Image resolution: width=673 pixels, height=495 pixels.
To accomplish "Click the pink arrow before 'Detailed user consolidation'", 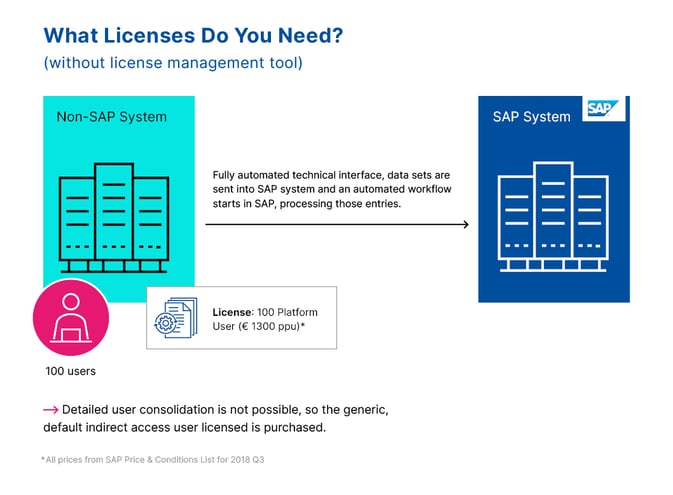I will [x=51, y=410].
